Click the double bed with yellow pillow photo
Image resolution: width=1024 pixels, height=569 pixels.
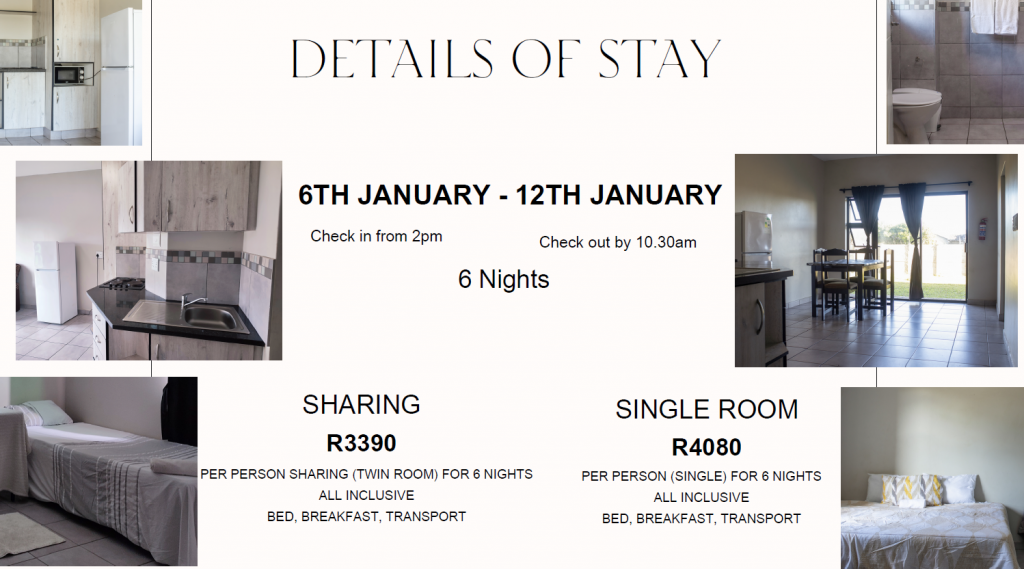[x=933, y=478]
